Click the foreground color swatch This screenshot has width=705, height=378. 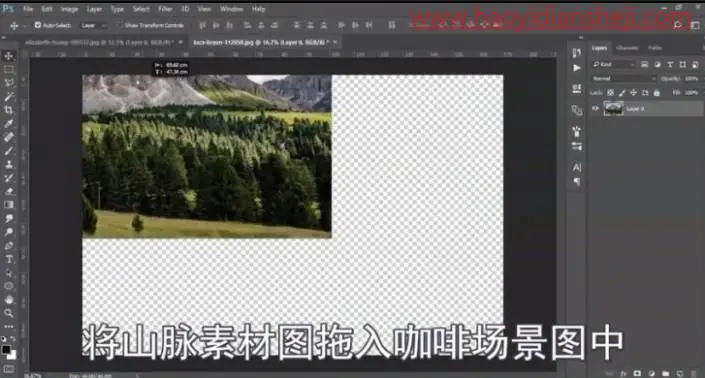pyautogui.click(x=6, y=350)
